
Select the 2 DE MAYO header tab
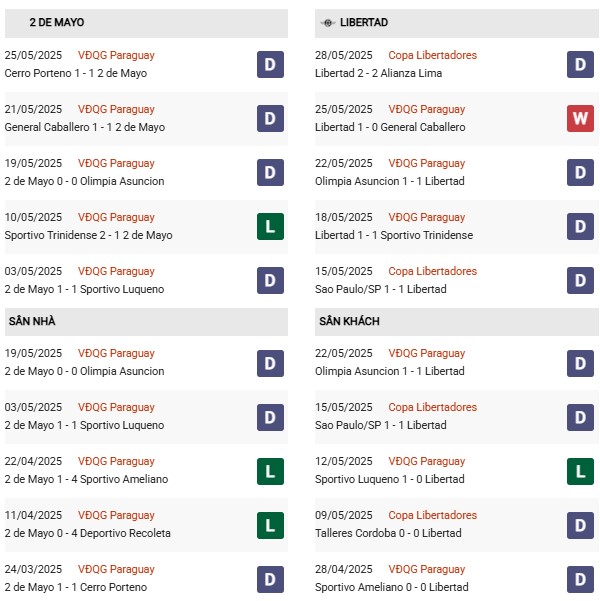tap(146, 23)
